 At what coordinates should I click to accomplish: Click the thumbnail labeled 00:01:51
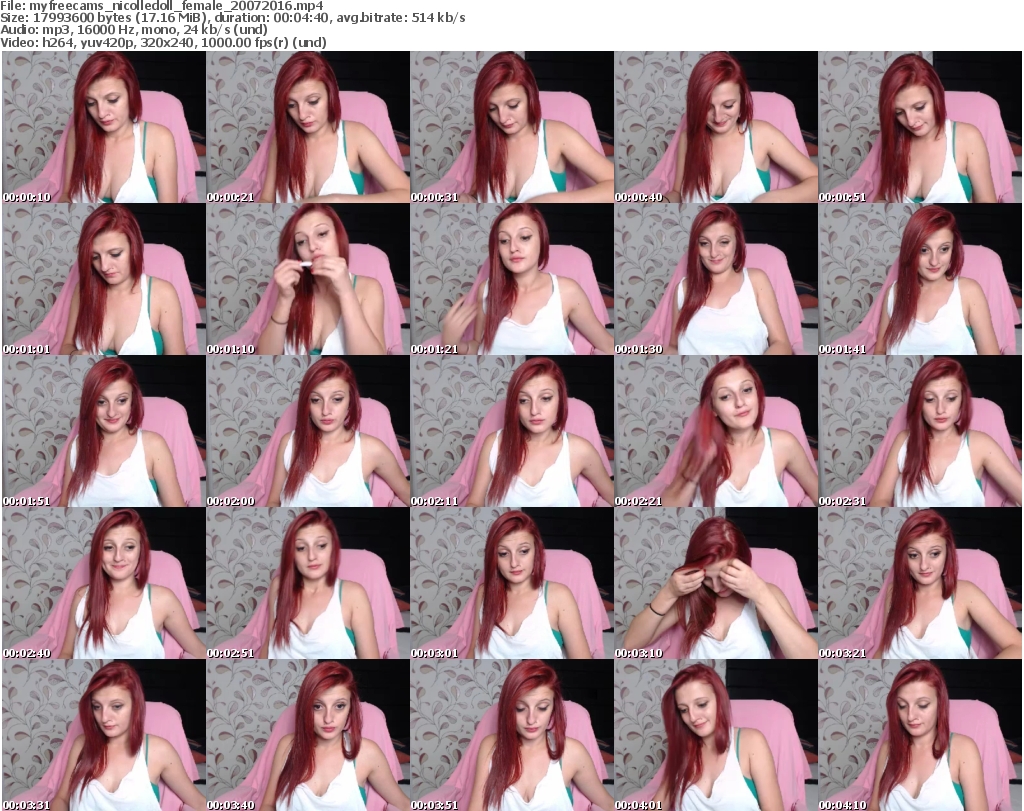point(104,431)
